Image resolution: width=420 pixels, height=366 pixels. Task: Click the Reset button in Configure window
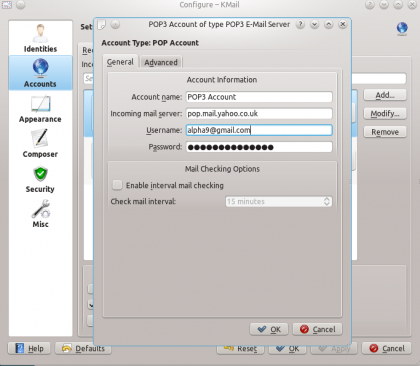[241, 349]
